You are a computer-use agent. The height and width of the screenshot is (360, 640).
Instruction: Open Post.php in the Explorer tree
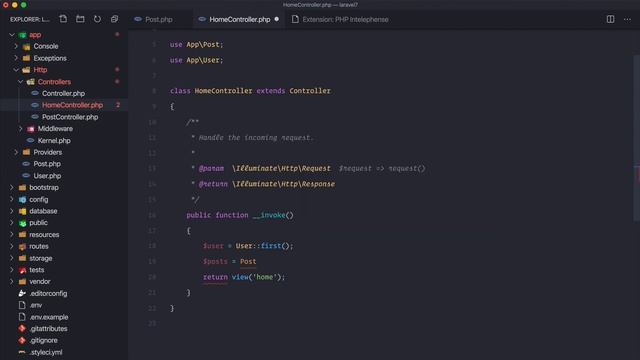(x=47, y=164)
